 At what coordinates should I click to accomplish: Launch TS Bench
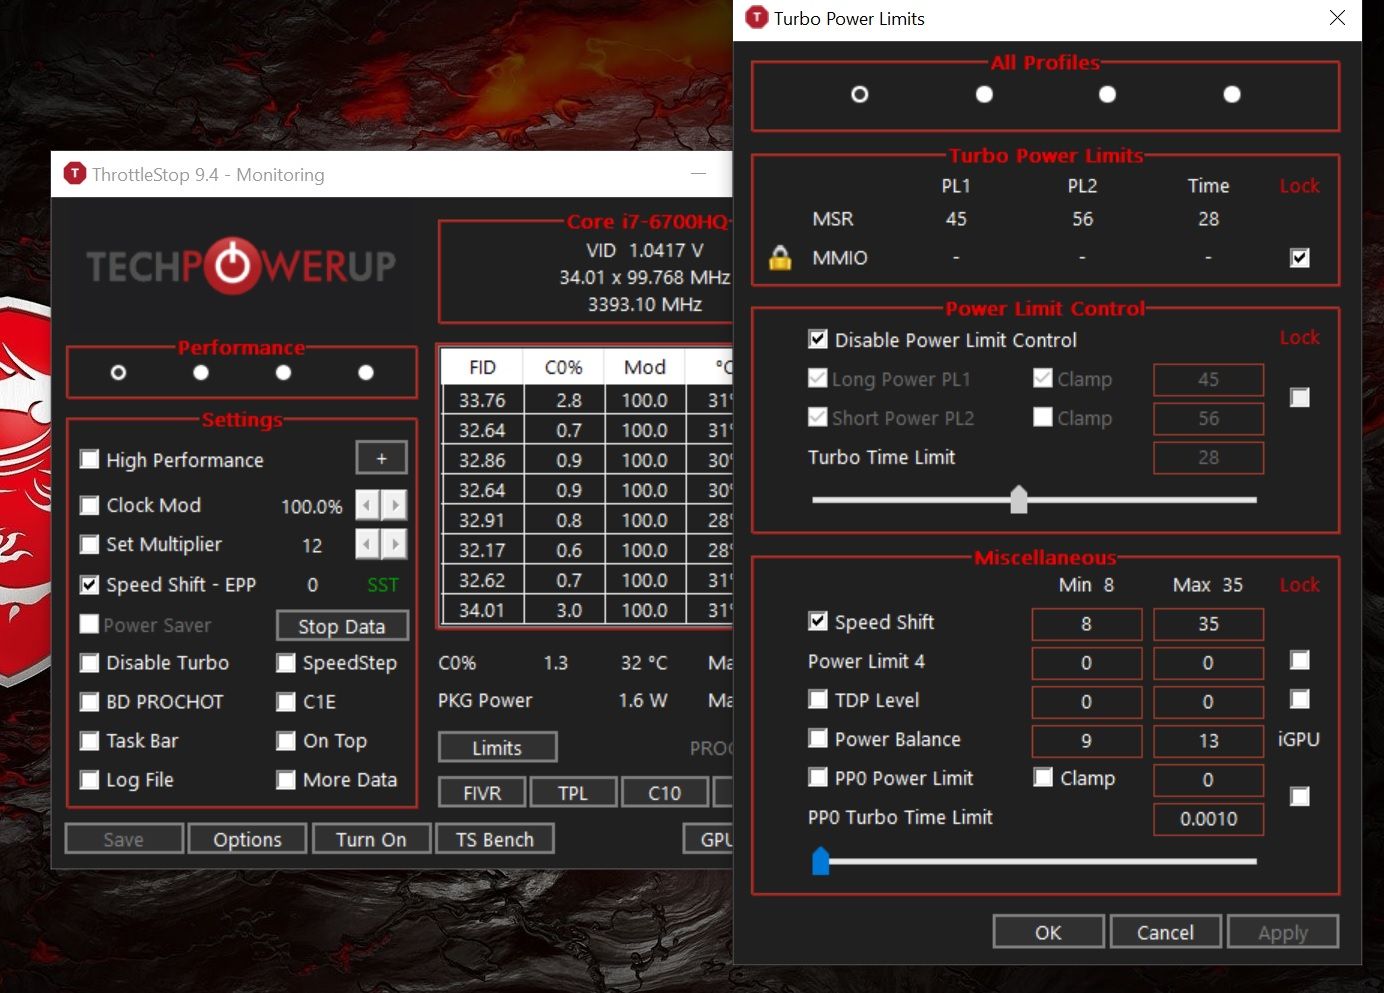495,839
